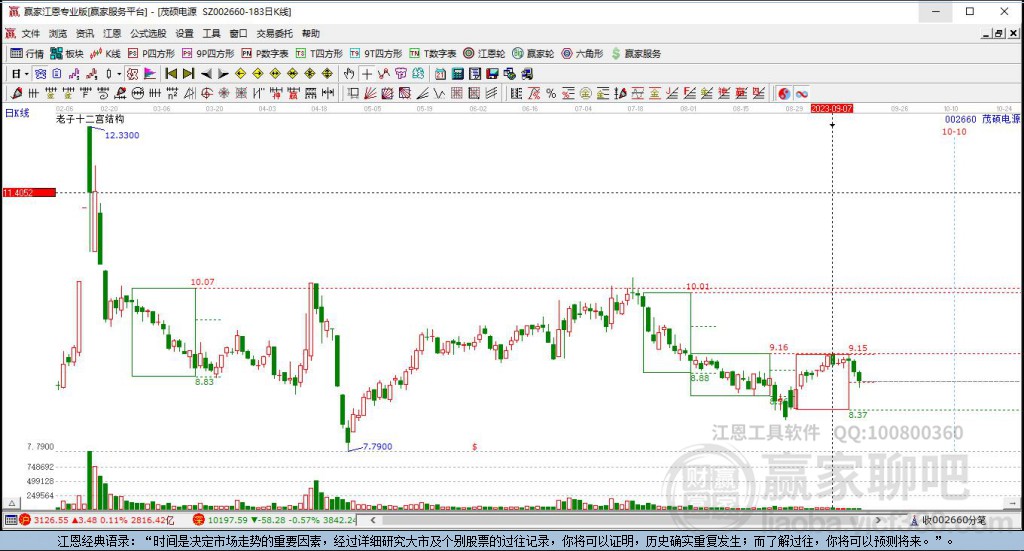
Task: Open the 9T四方形 tool
Action: [376, 54]
